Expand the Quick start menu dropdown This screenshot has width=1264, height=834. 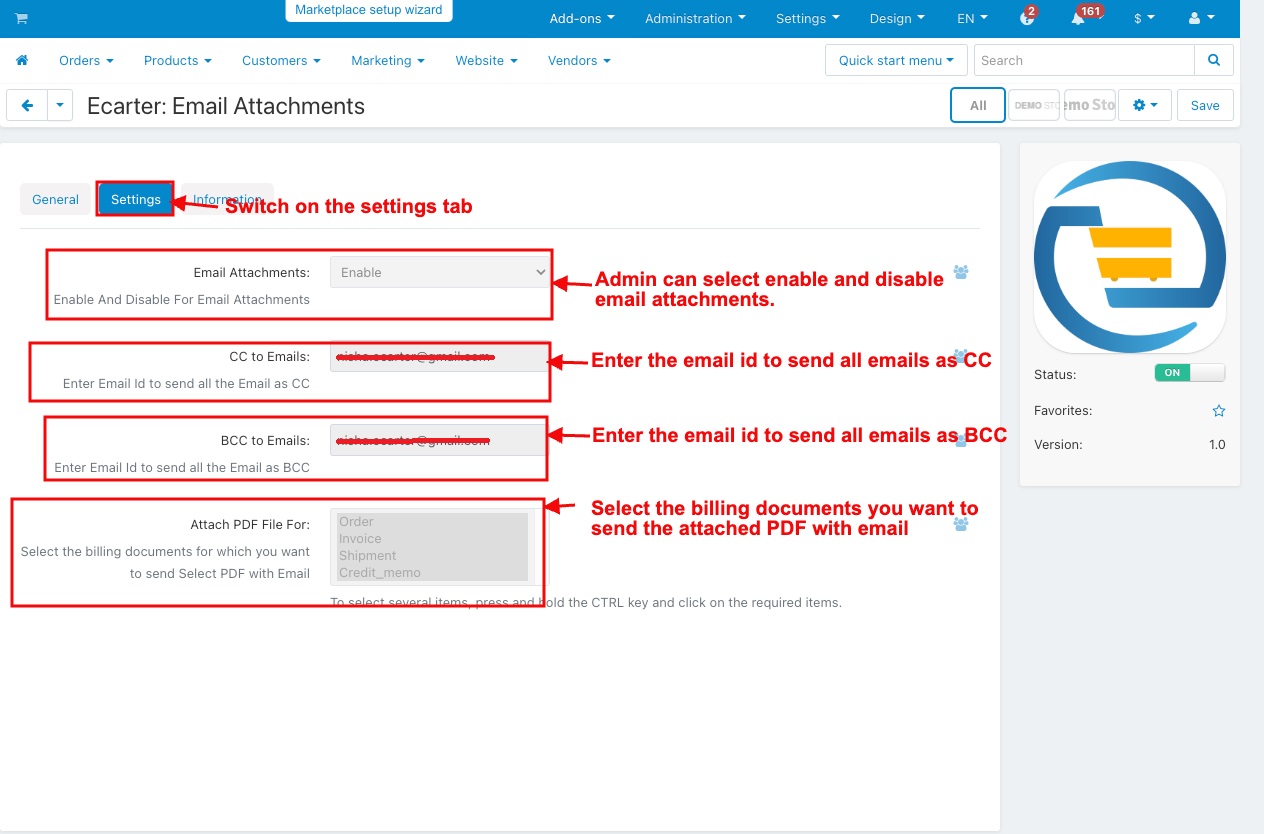point(896,60)
